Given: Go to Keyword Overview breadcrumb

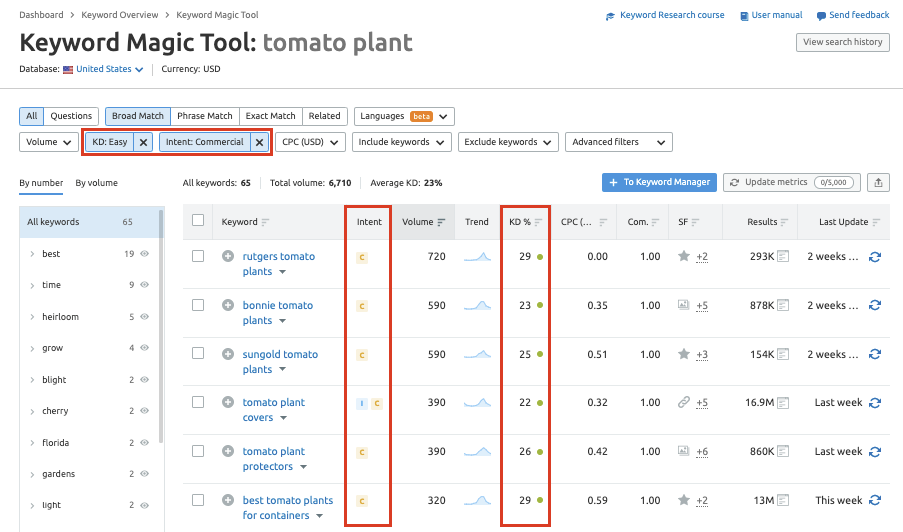Looking at the screenshot, I should [120, 15].
